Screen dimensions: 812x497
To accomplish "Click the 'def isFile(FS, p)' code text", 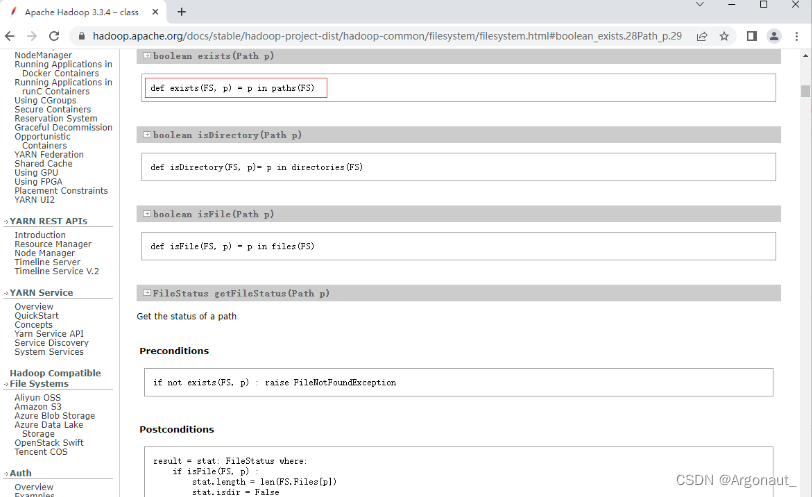I will point(232,246).
